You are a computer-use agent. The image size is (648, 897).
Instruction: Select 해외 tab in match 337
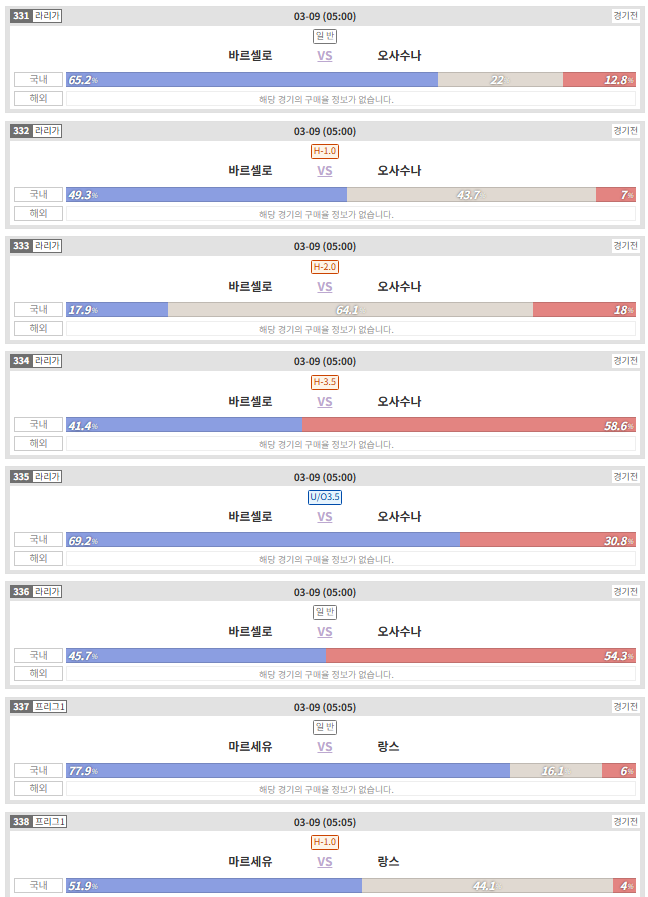click(38, 788)
